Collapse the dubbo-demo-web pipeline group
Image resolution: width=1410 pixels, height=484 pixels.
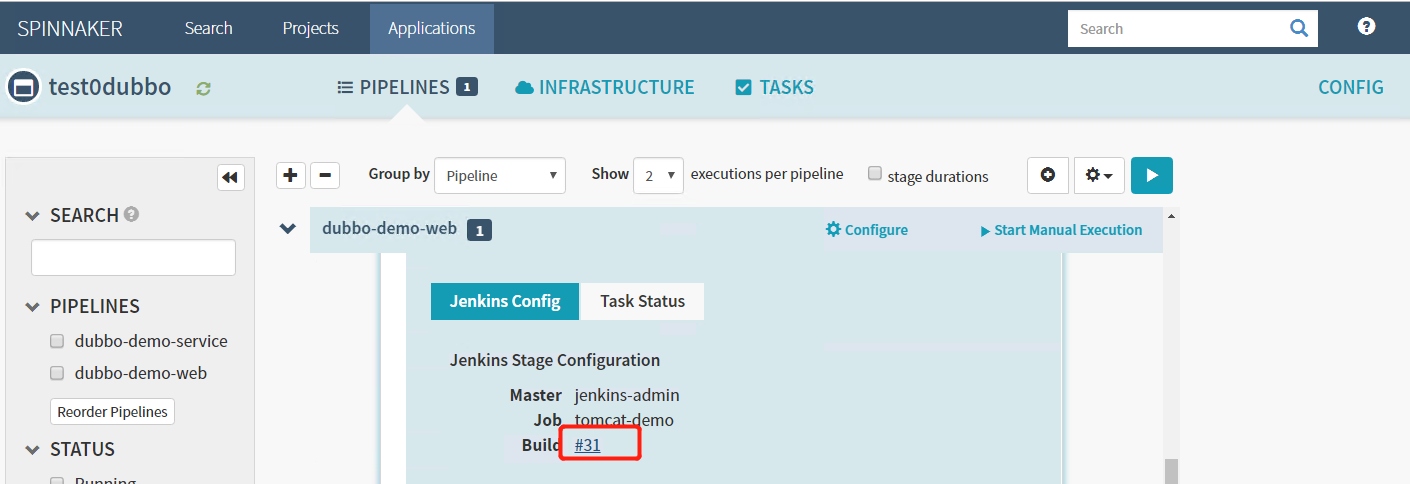[288, 229]
